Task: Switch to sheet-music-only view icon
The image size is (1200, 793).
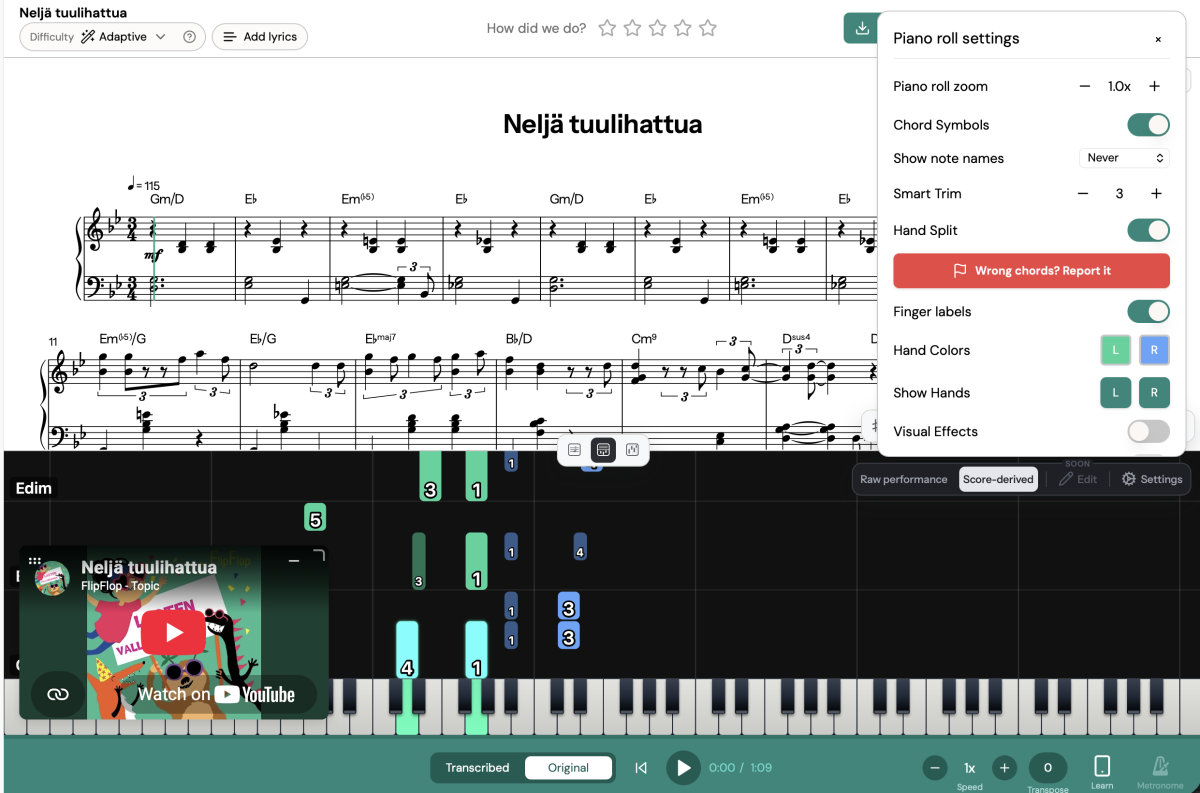Action: pos(574,450)
